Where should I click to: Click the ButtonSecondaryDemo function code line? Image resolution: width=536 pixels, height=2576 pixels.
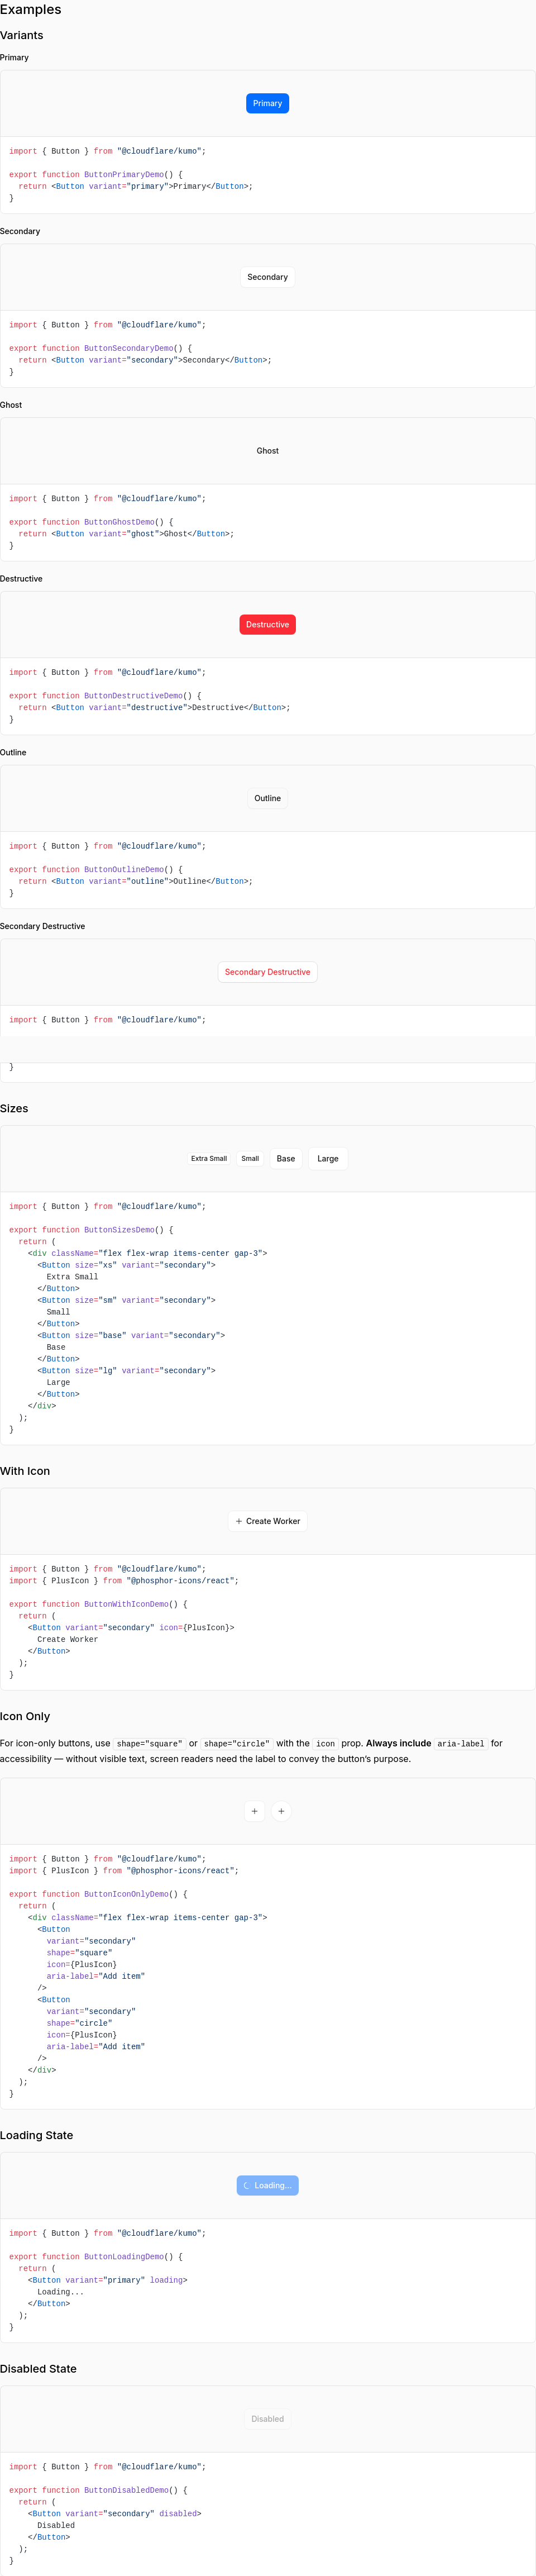click(x=101, y=348)
